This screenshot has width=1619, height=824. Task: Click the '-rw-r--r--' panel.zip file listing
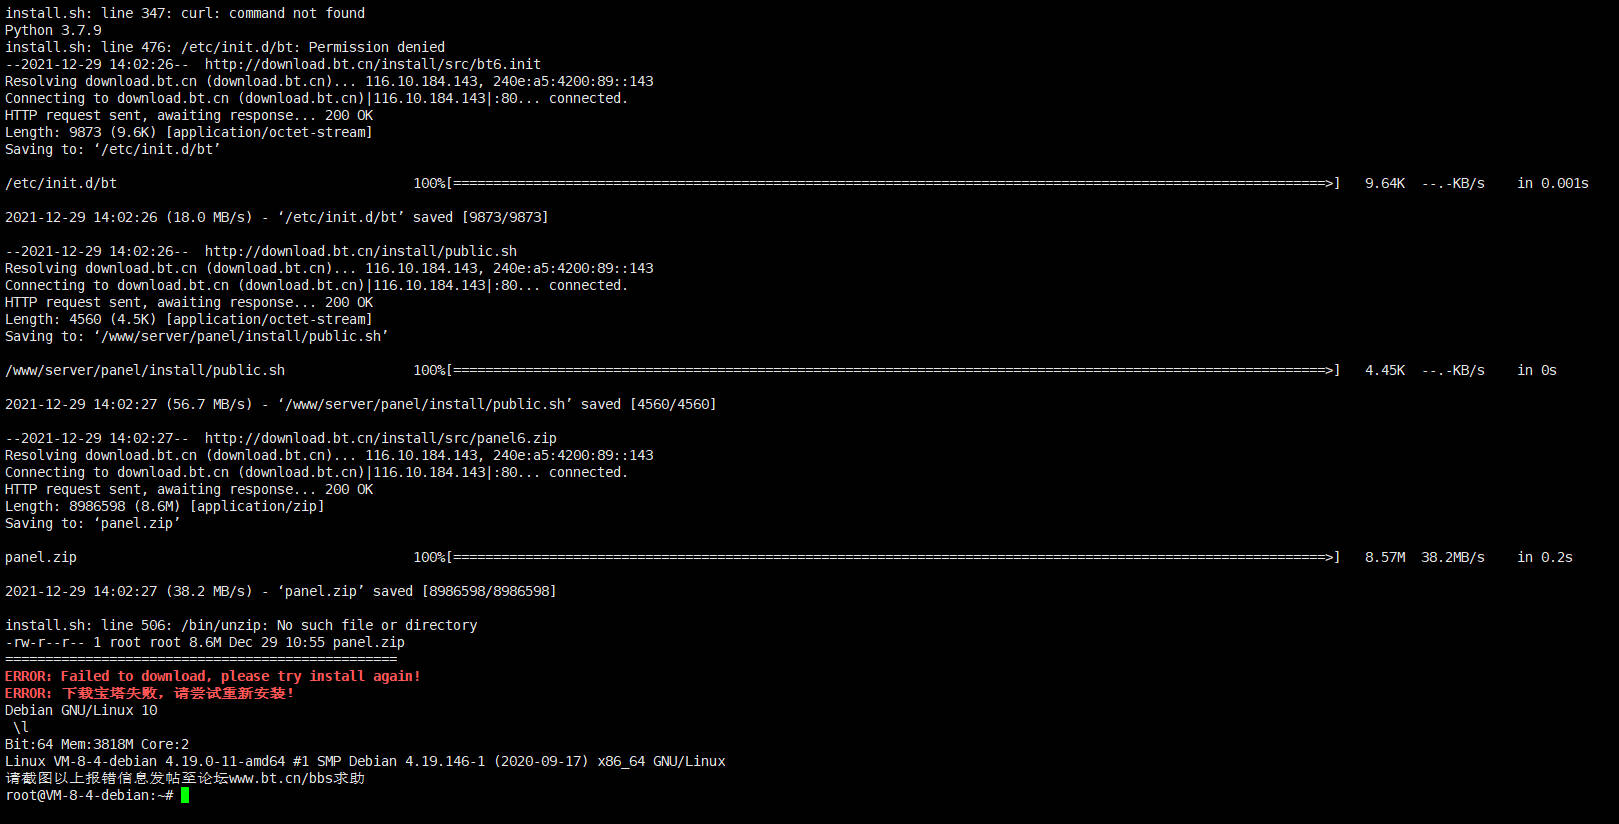(205, 642)
